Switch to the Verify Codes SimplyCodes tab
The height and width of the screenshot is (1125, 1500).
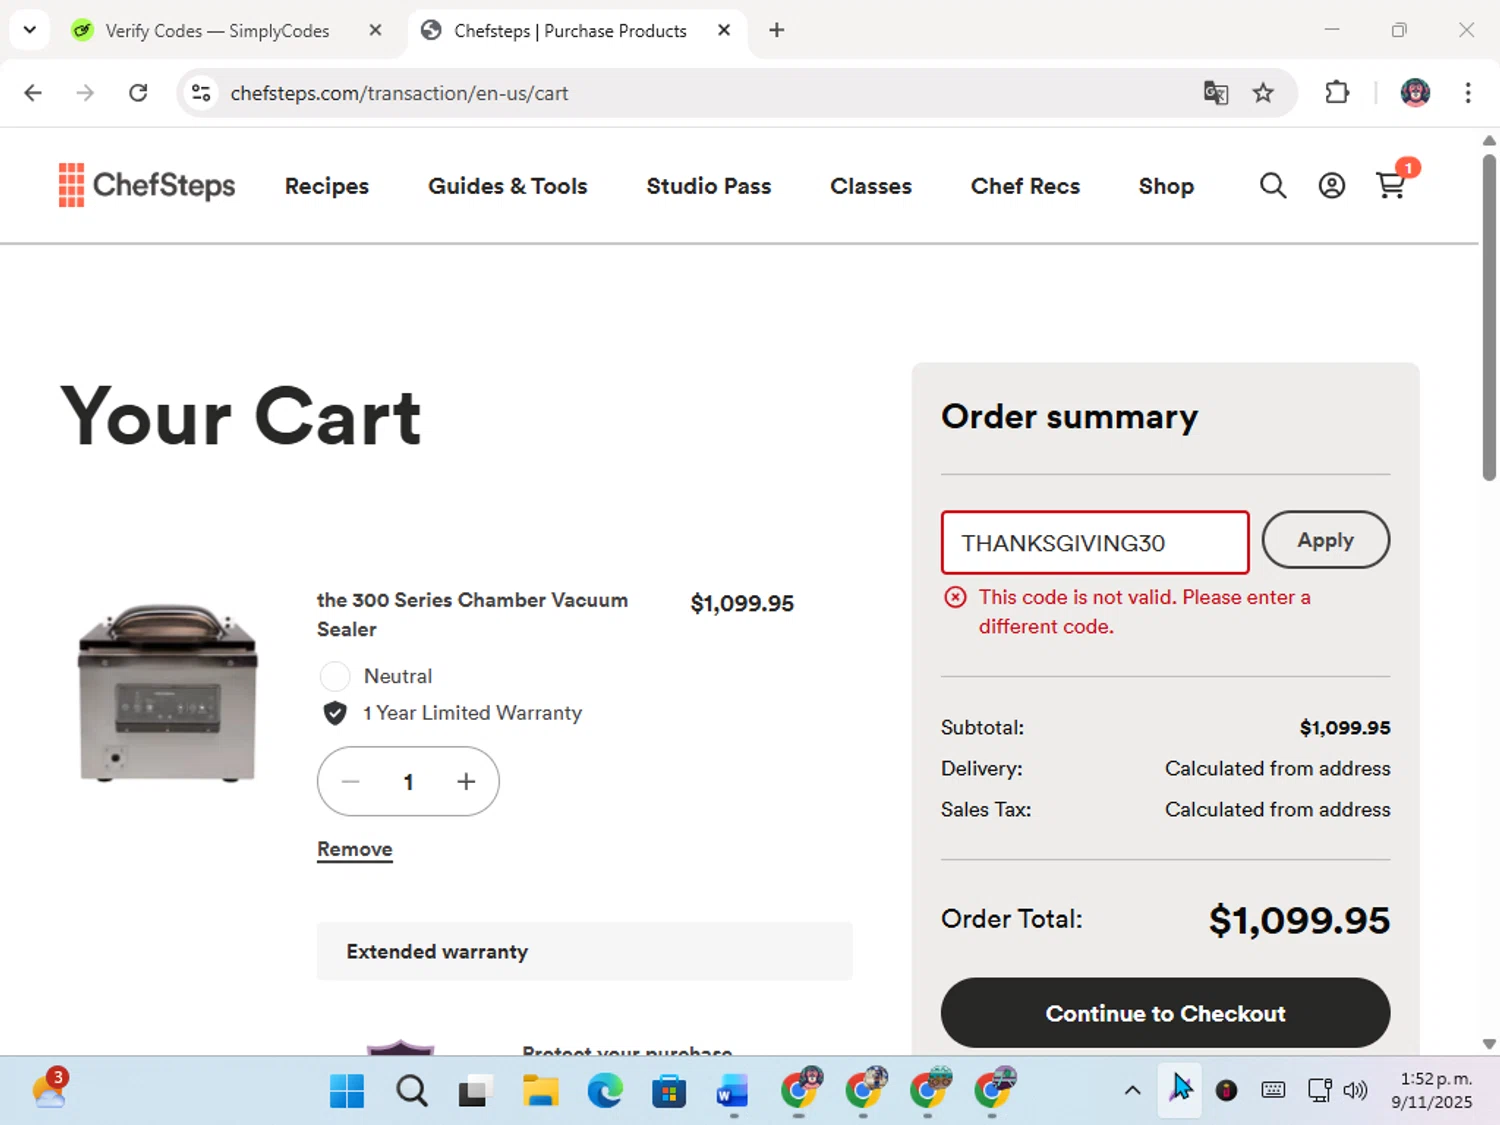[218, 31]
